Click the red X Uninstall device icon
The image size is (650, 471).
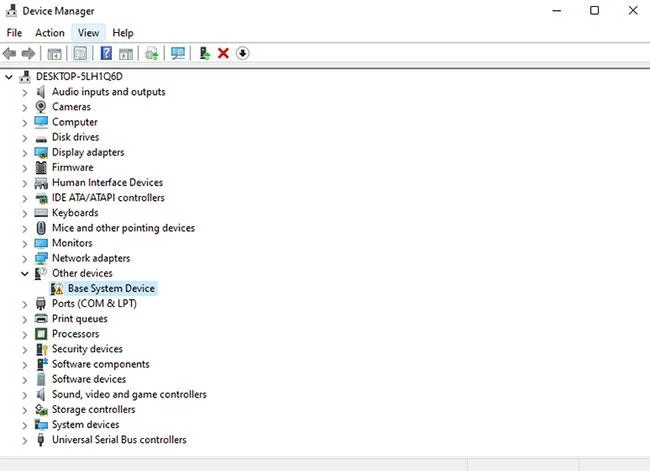tap(223, 53)
